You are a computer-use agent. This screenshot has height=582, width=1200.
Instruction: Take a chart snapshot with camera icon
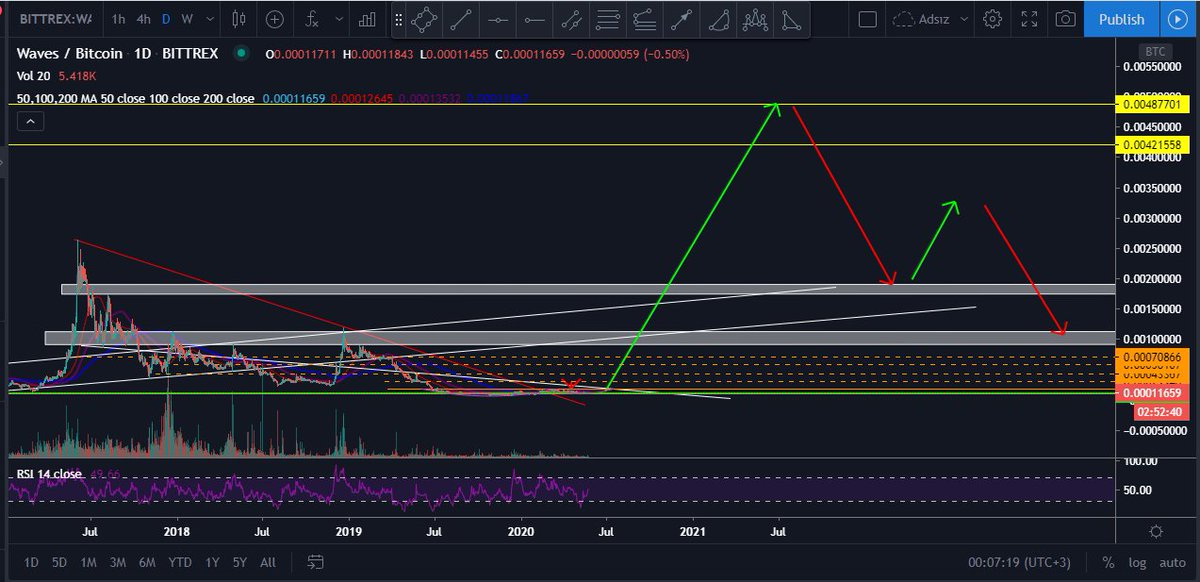coord(1067,19)
